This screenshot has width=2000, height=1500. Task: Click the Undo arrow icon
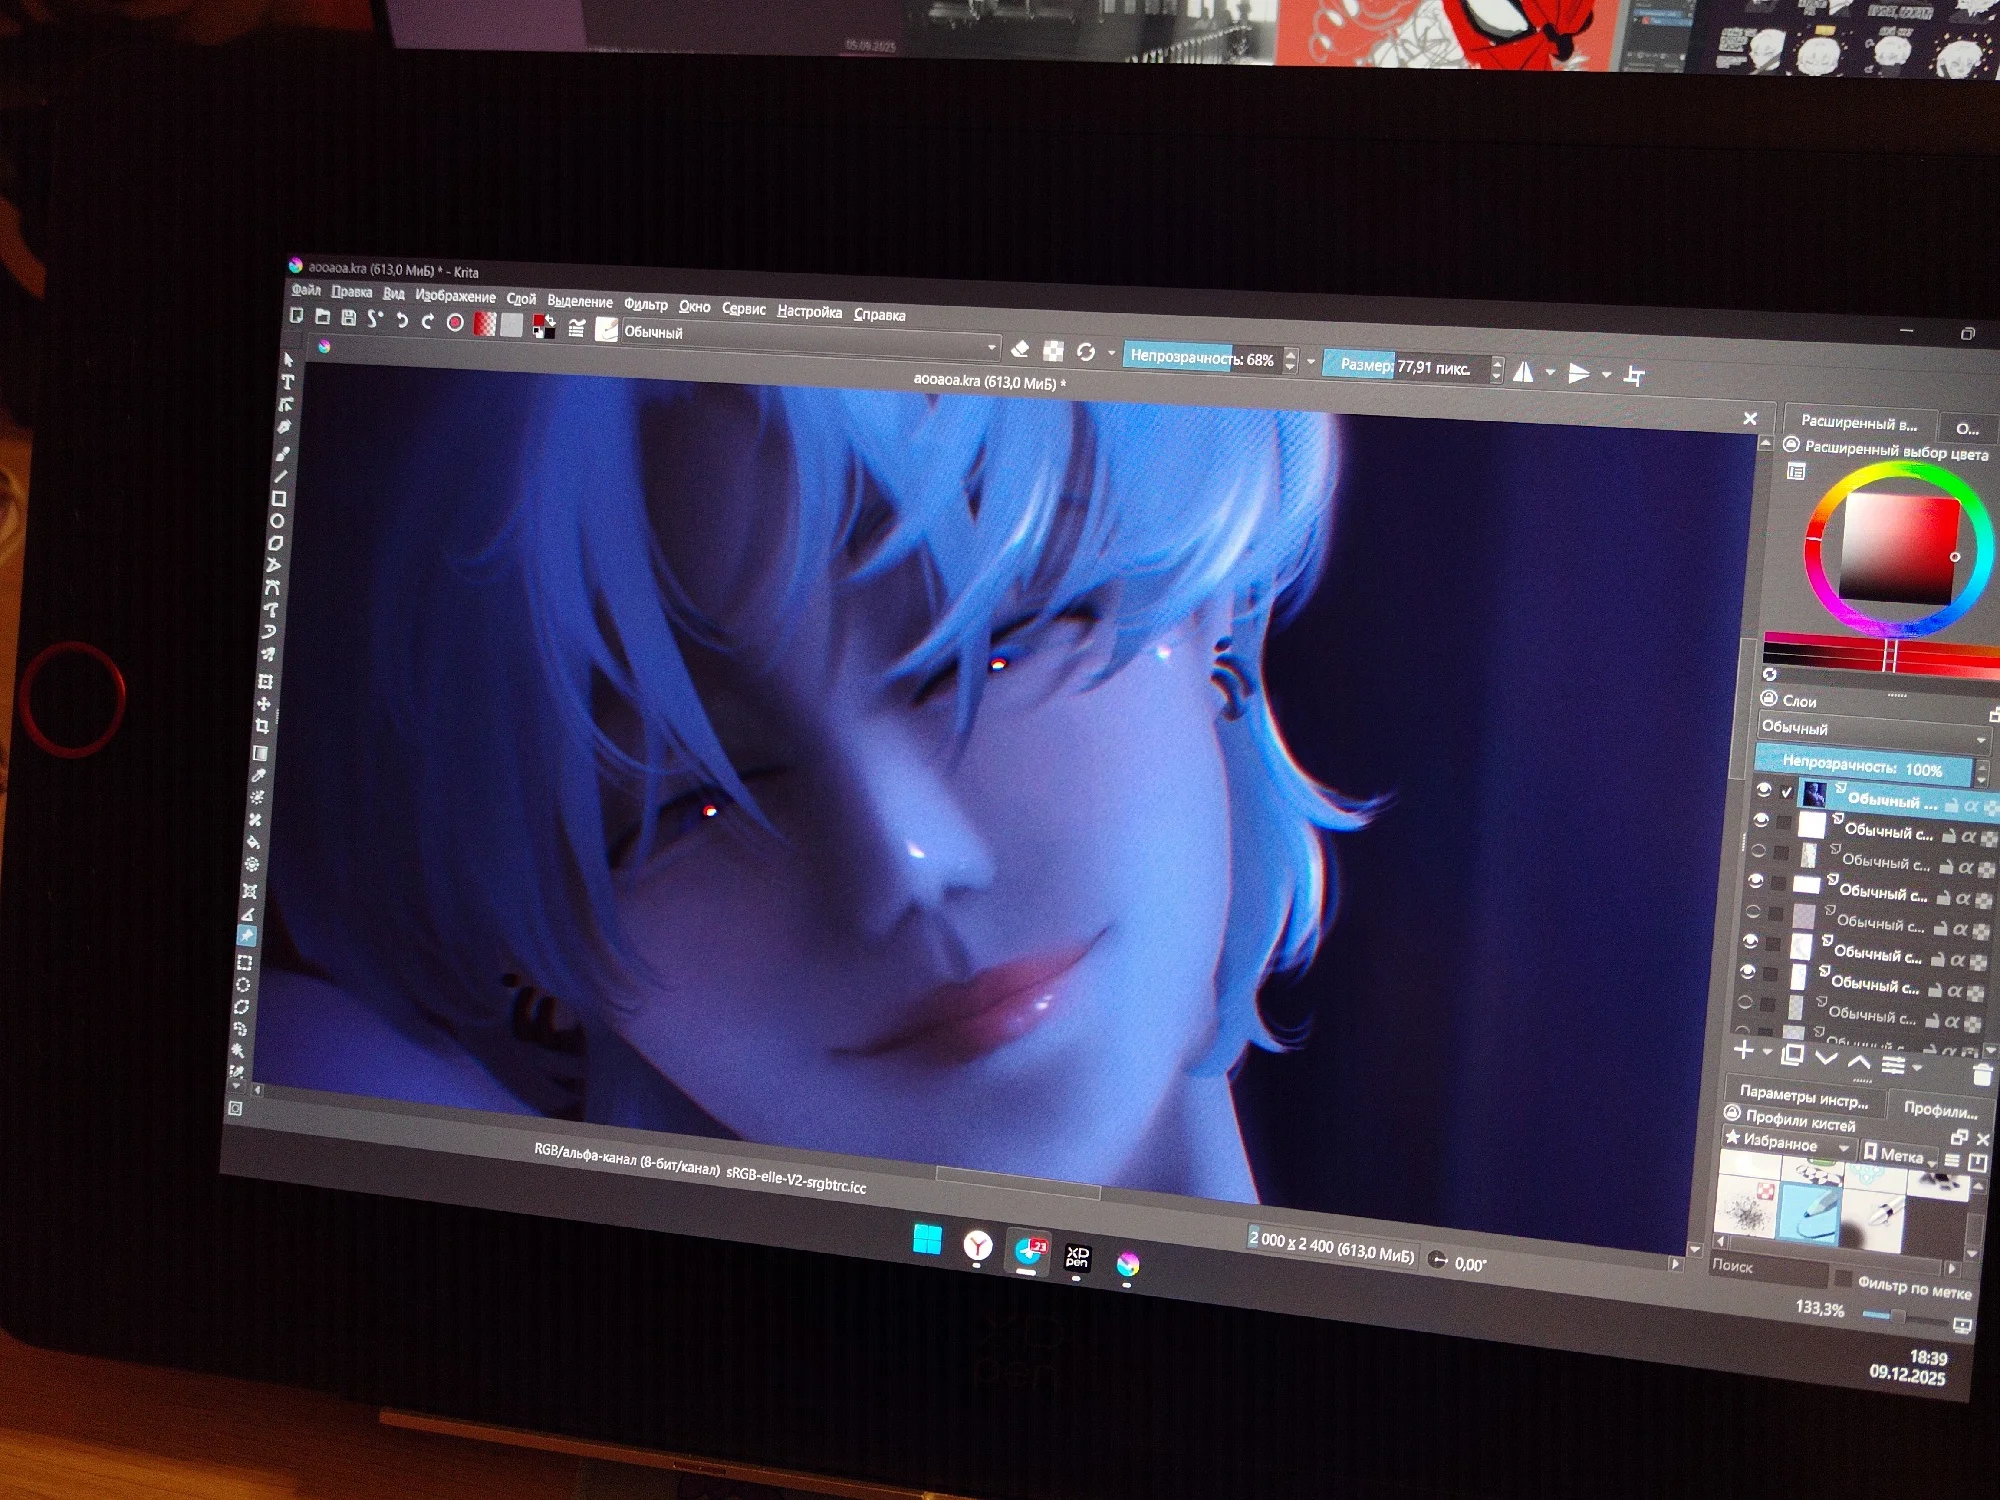pos(401,321)
